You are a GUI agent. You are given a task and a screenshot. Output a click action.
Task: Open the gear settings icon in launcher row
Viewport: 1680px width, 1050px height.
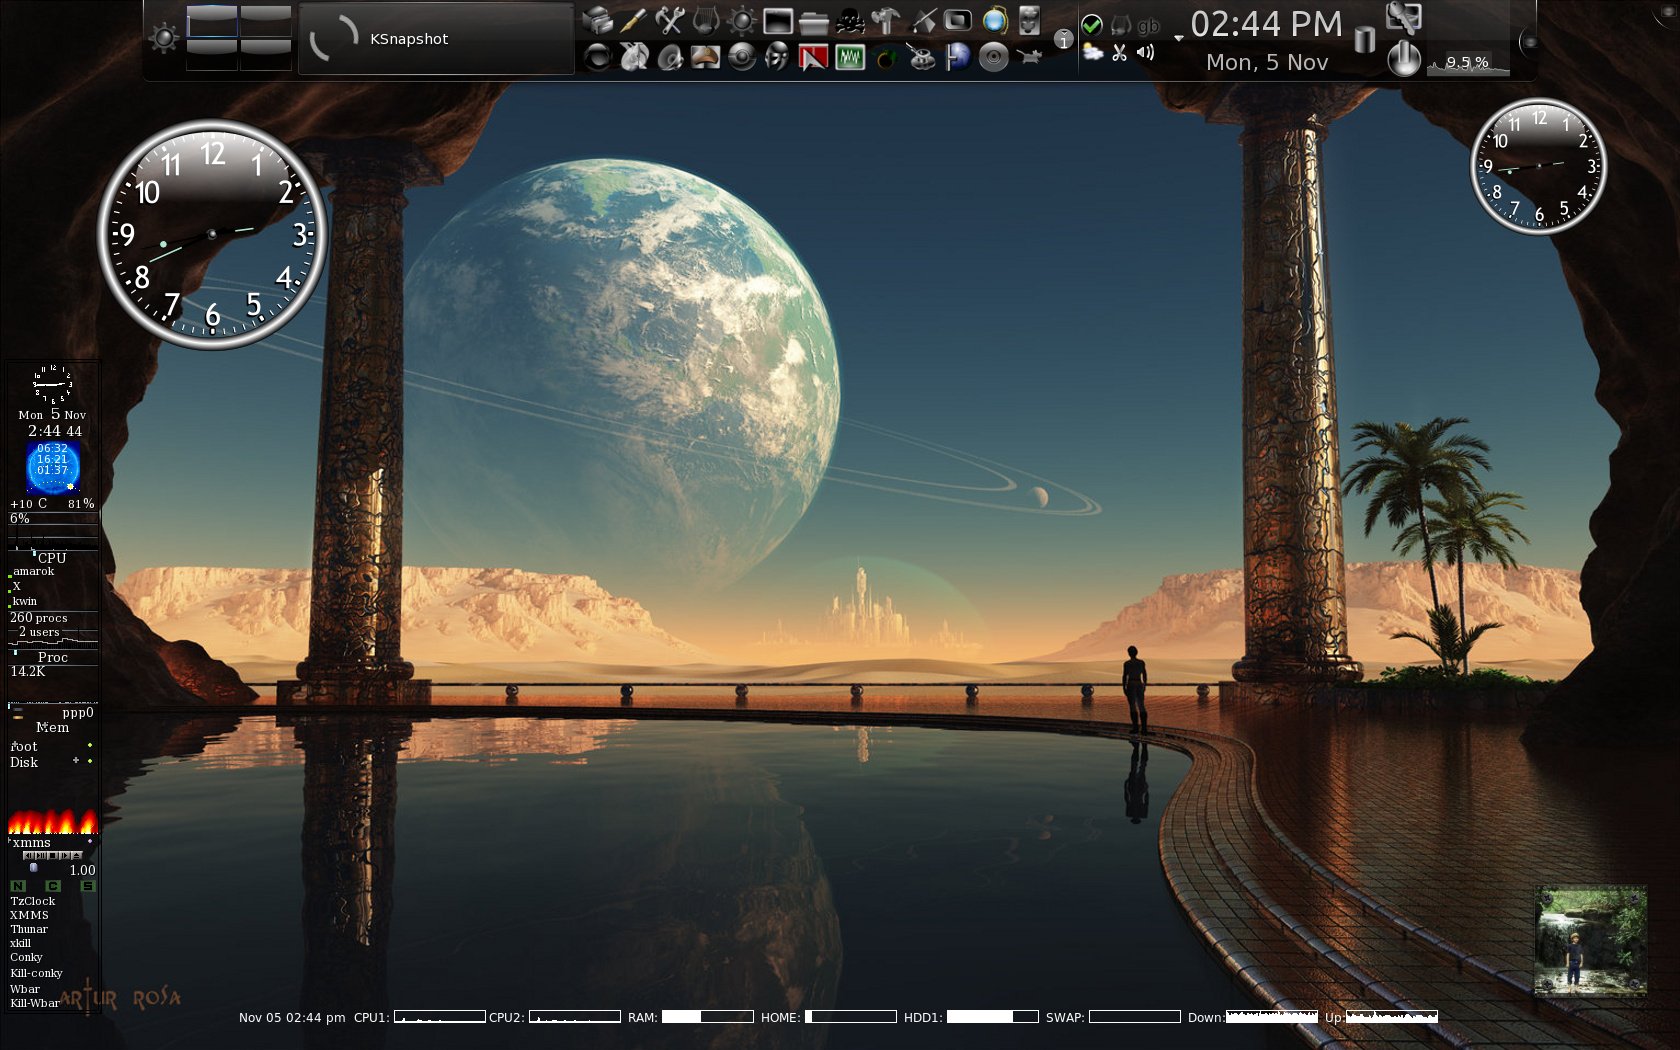pos(741,20)
